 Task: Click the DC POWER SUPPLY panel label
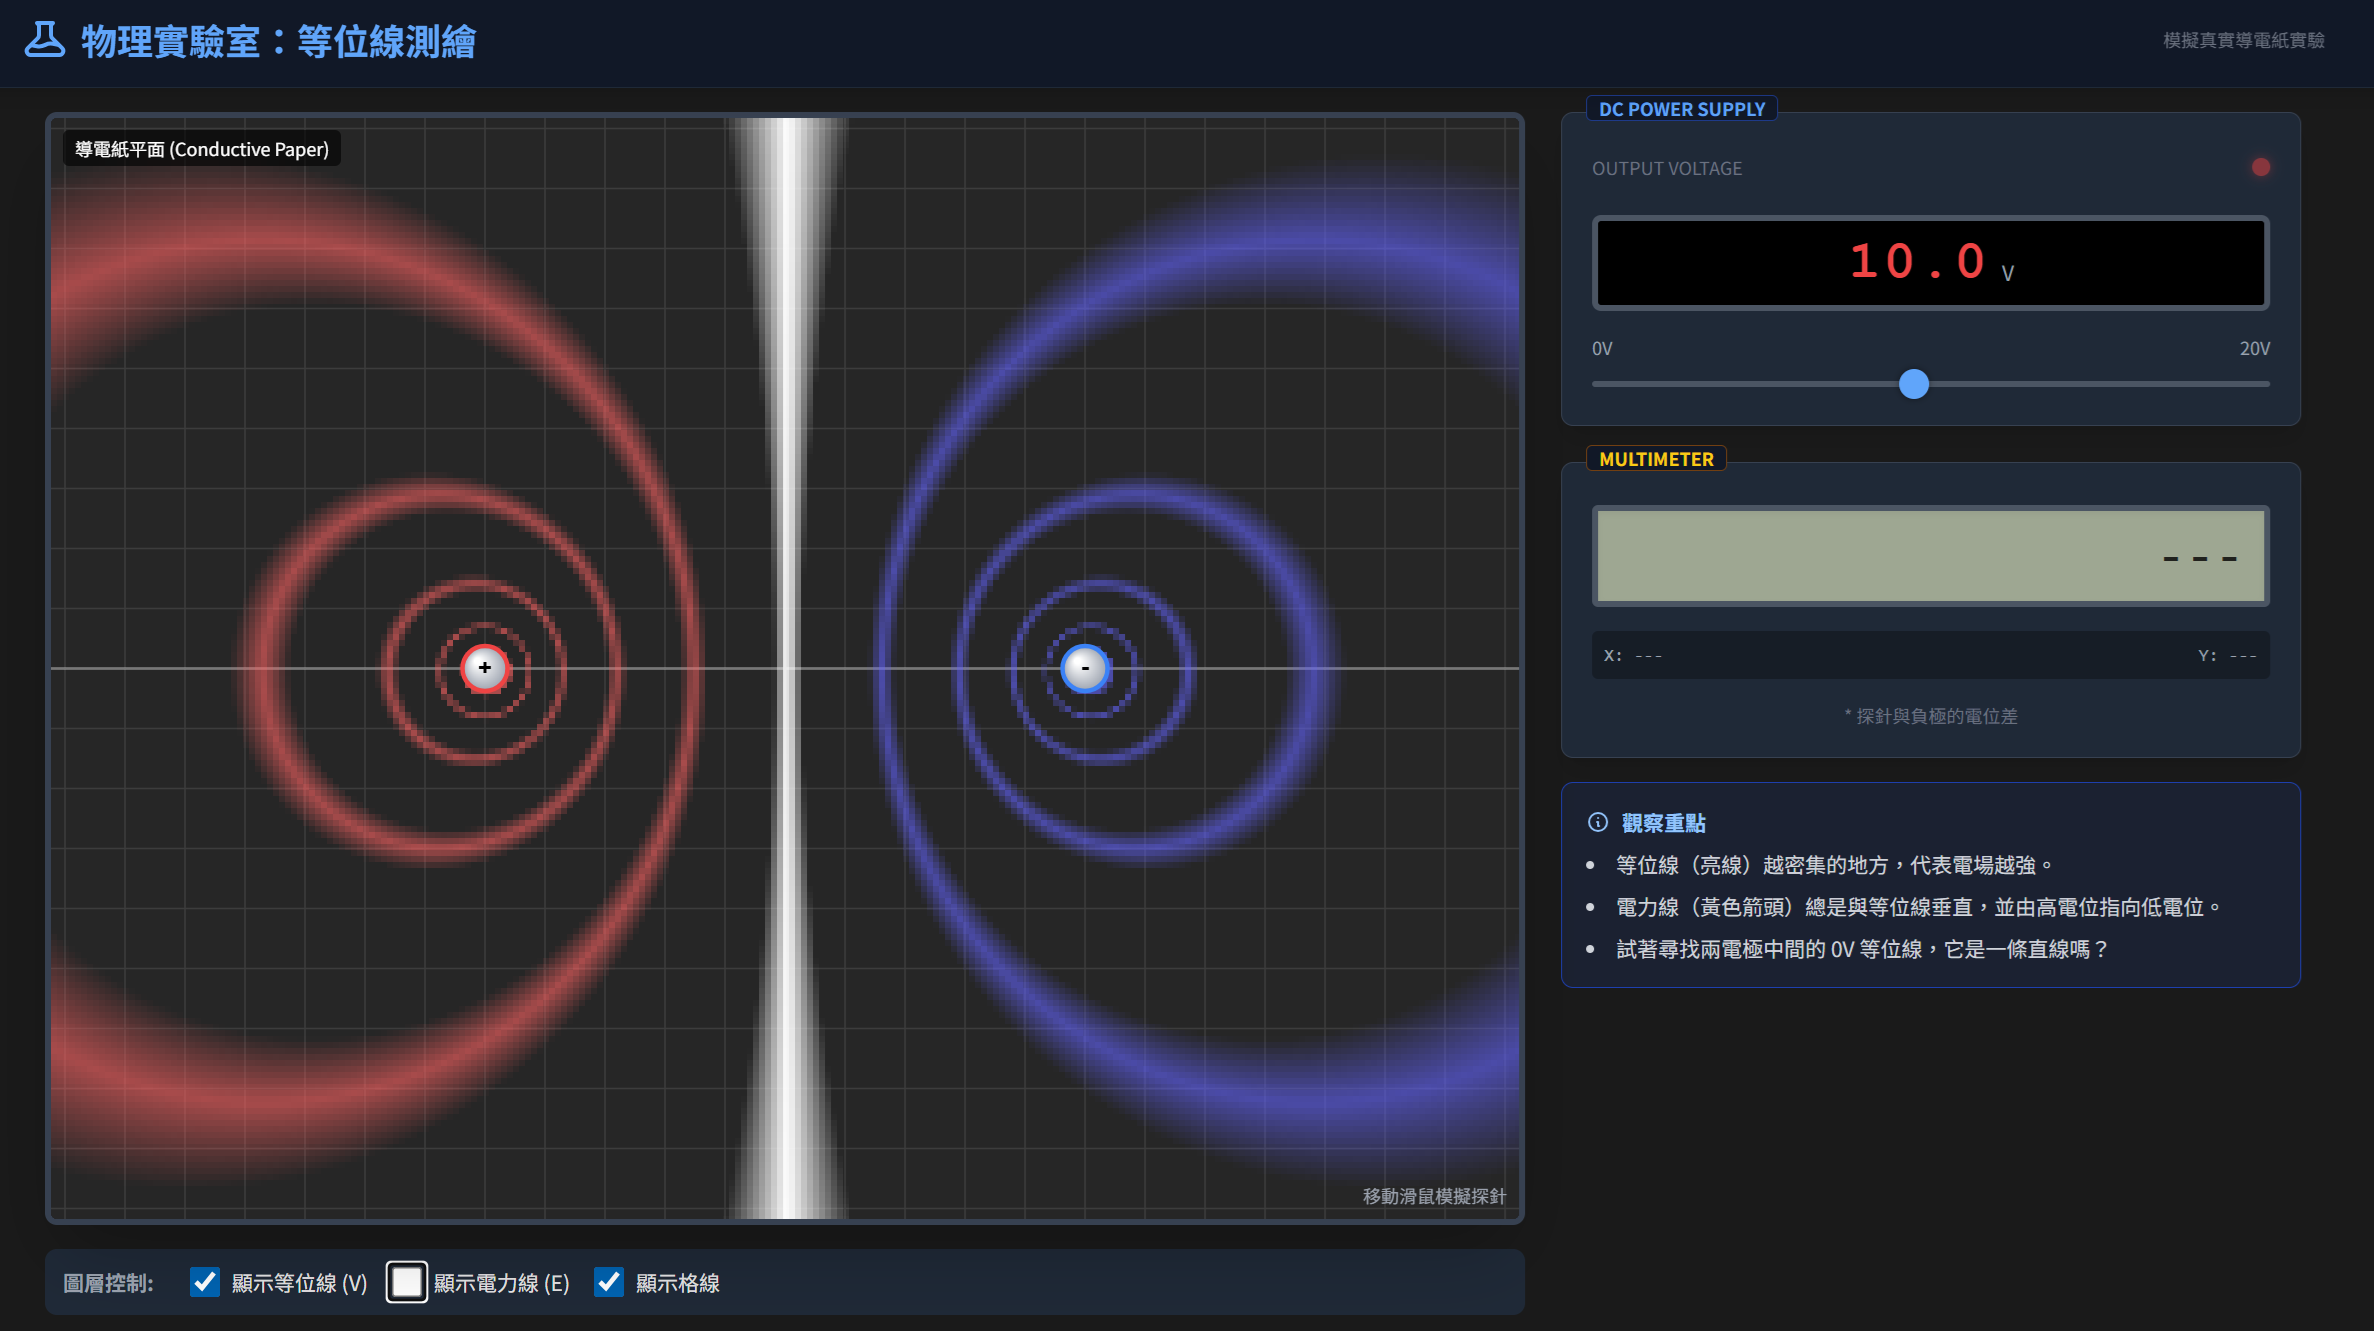pos(1681,109)
